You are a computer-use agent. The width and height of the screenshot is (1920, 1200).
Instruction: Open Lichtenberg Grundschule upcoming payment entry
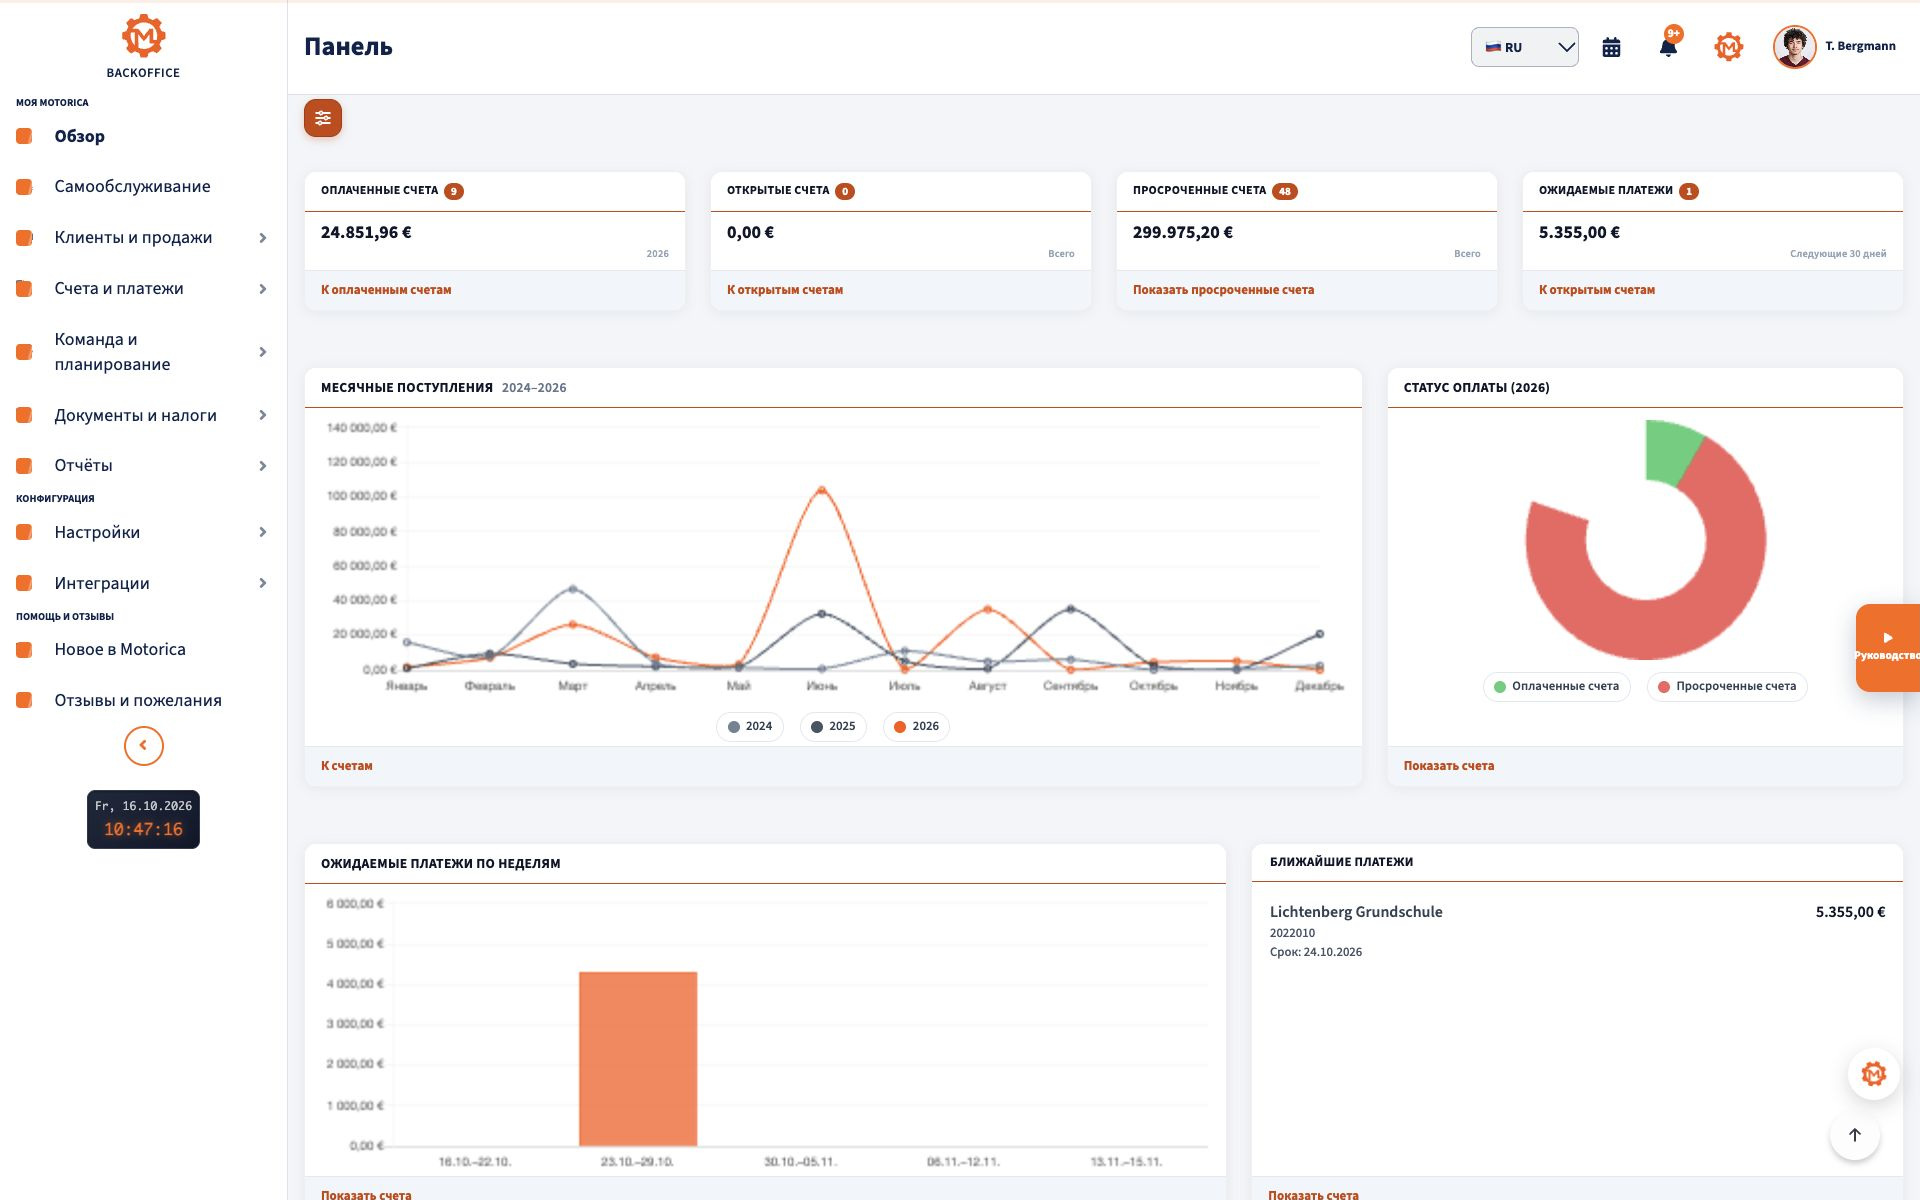pyautogui.click(x=1577, y=931)
